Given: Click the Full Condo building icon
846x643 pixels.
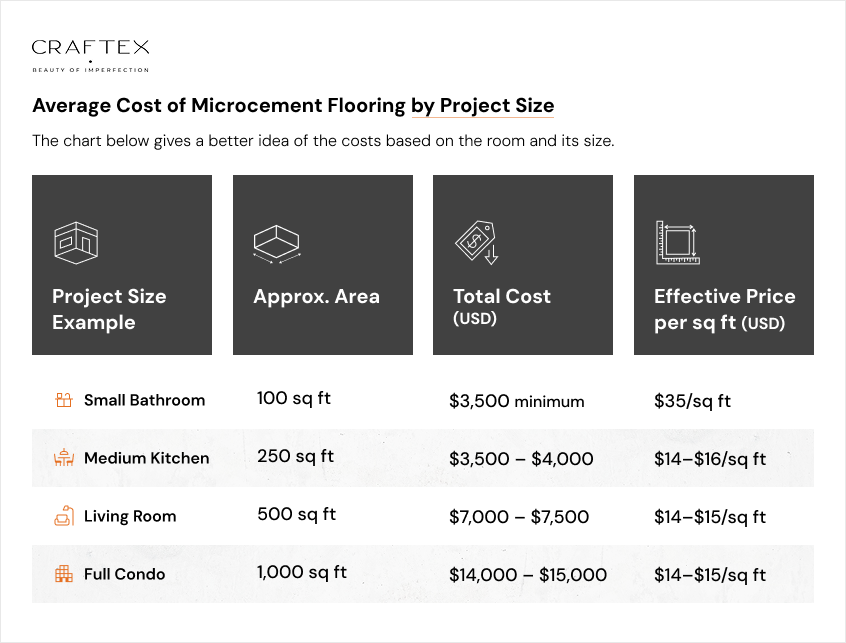Looking at the screenshot, I should coord(64,574).
